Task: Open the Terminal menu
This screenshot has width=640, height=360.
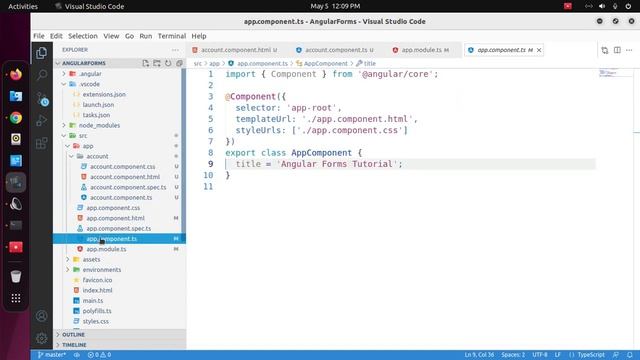Action: tap(172, 36)
